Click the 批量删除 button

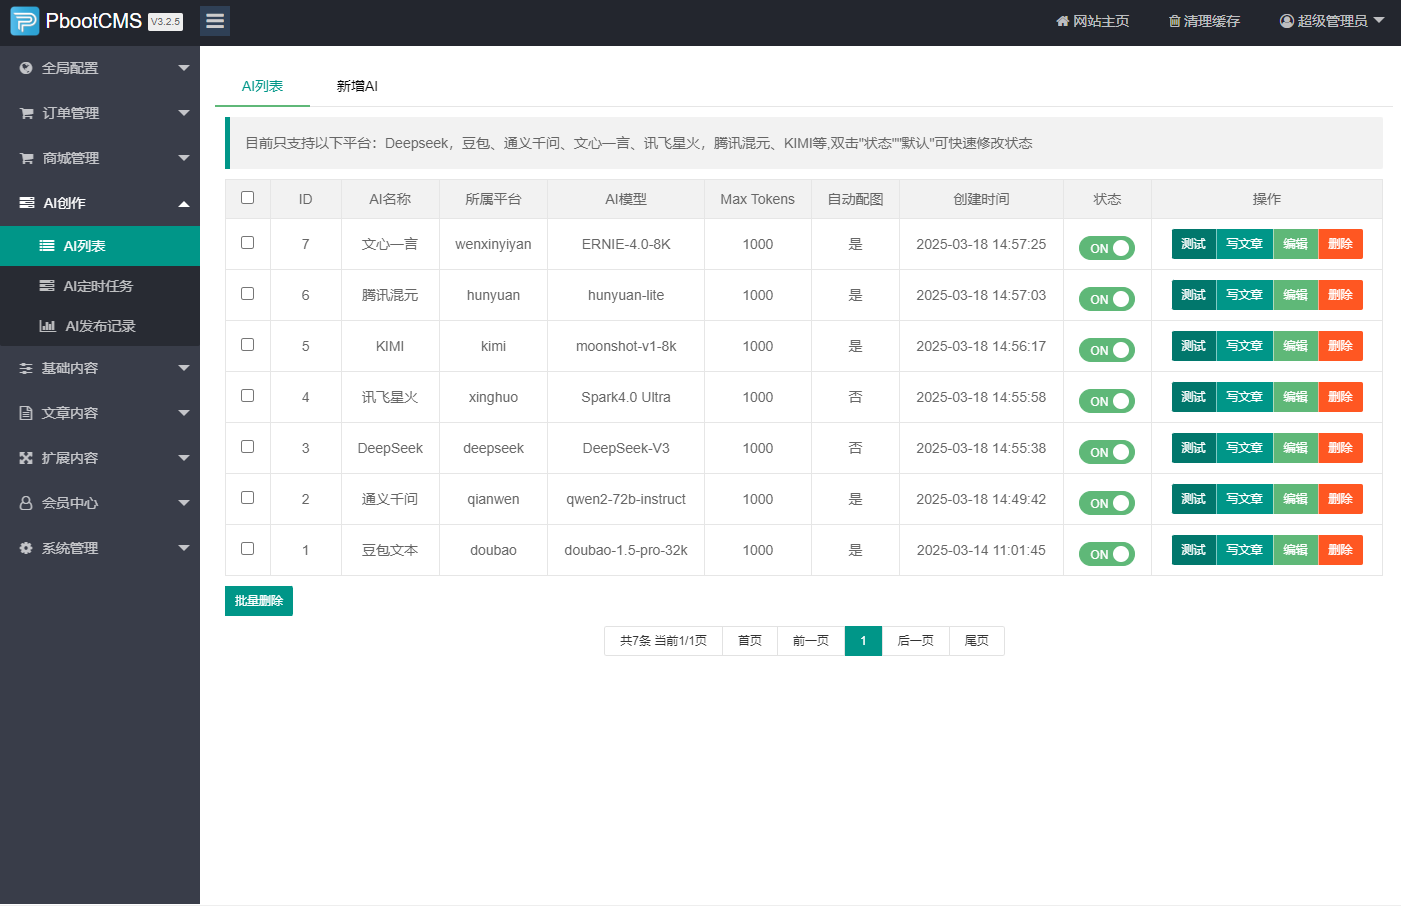(259, 601)
